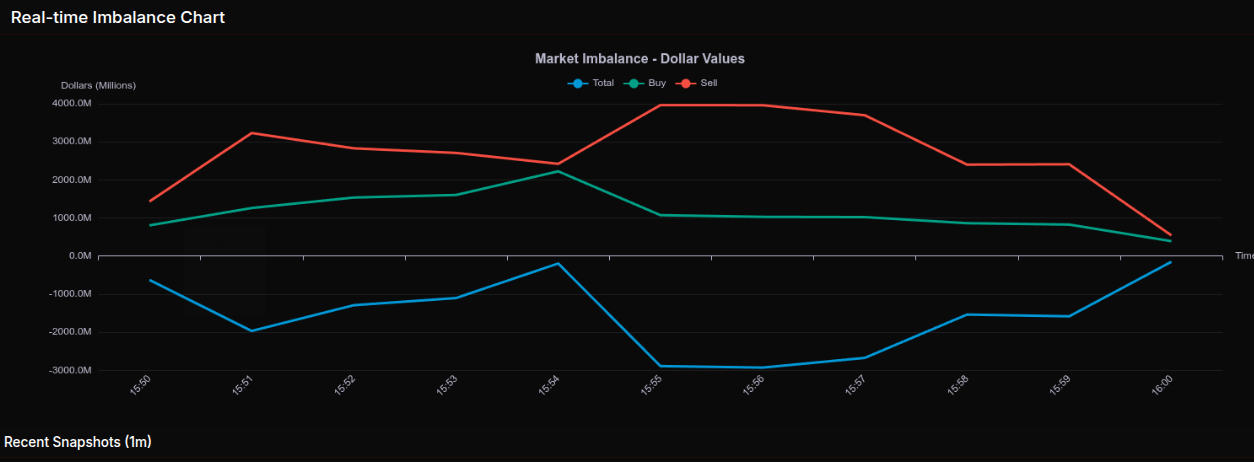Click the Real-time Imbalance Chart heading
Screen dimensions: 1254x462
coord(118,17)
